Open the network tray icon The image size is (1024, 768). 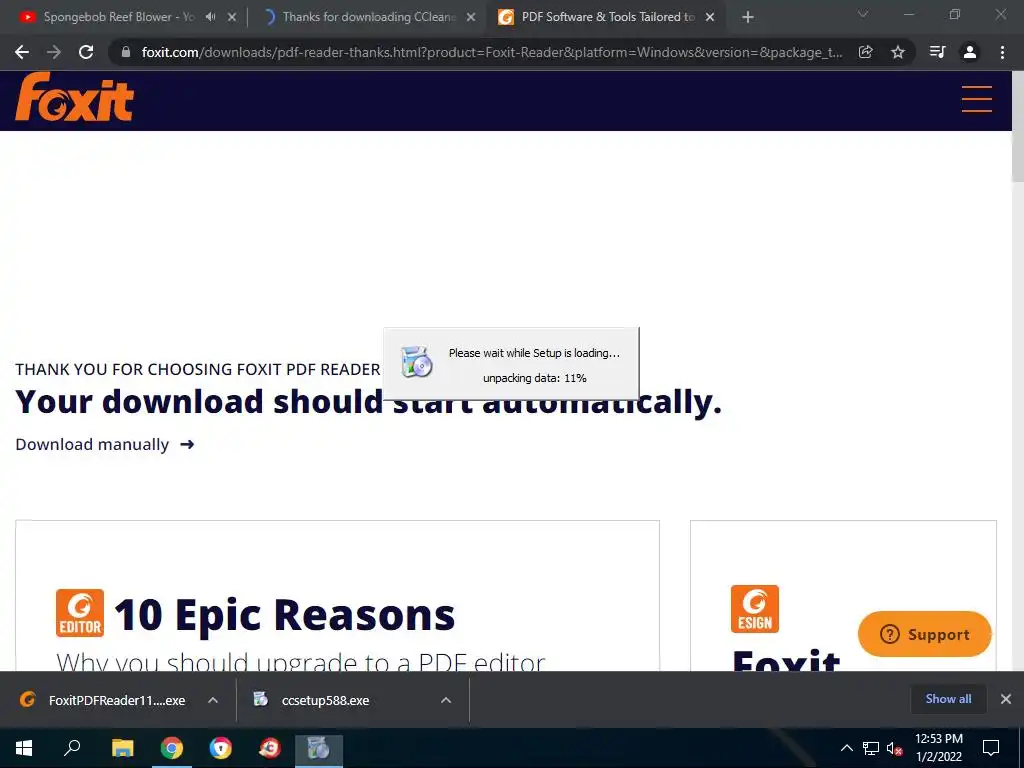click(871, 748)
